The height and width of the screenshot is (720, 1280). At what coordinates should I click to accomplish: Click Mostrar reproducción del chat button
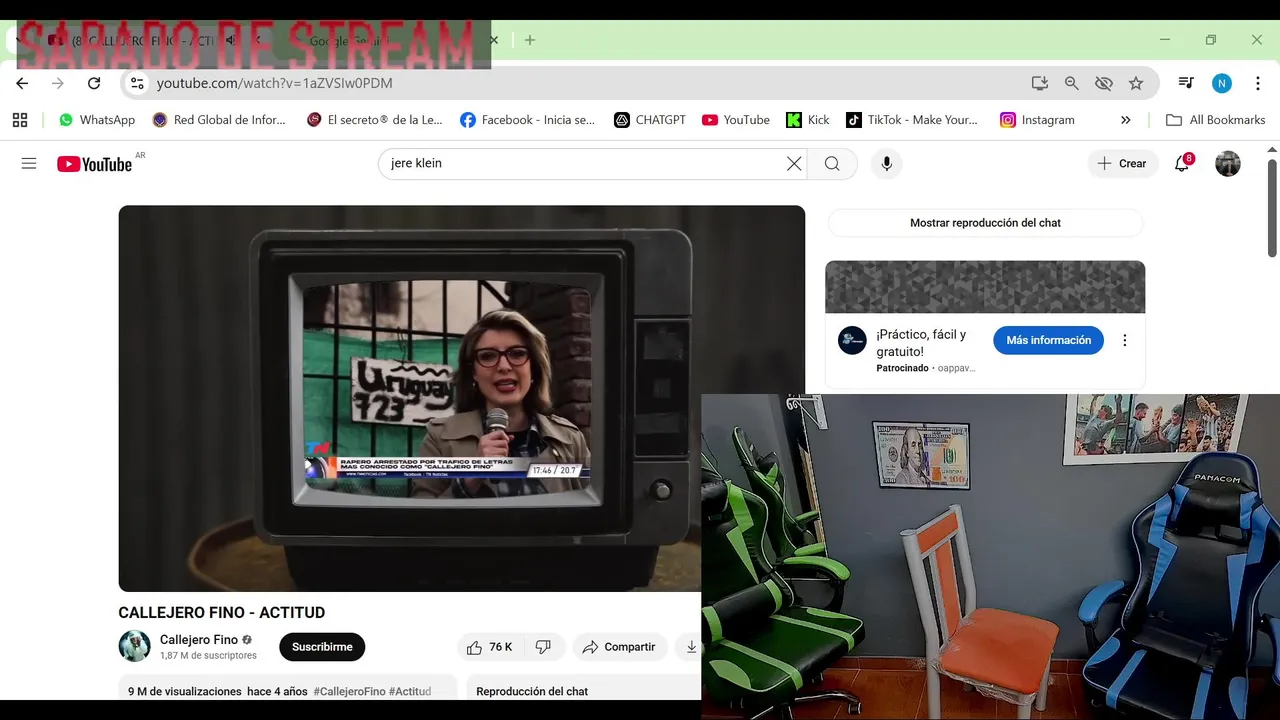(x=985, y=223)
